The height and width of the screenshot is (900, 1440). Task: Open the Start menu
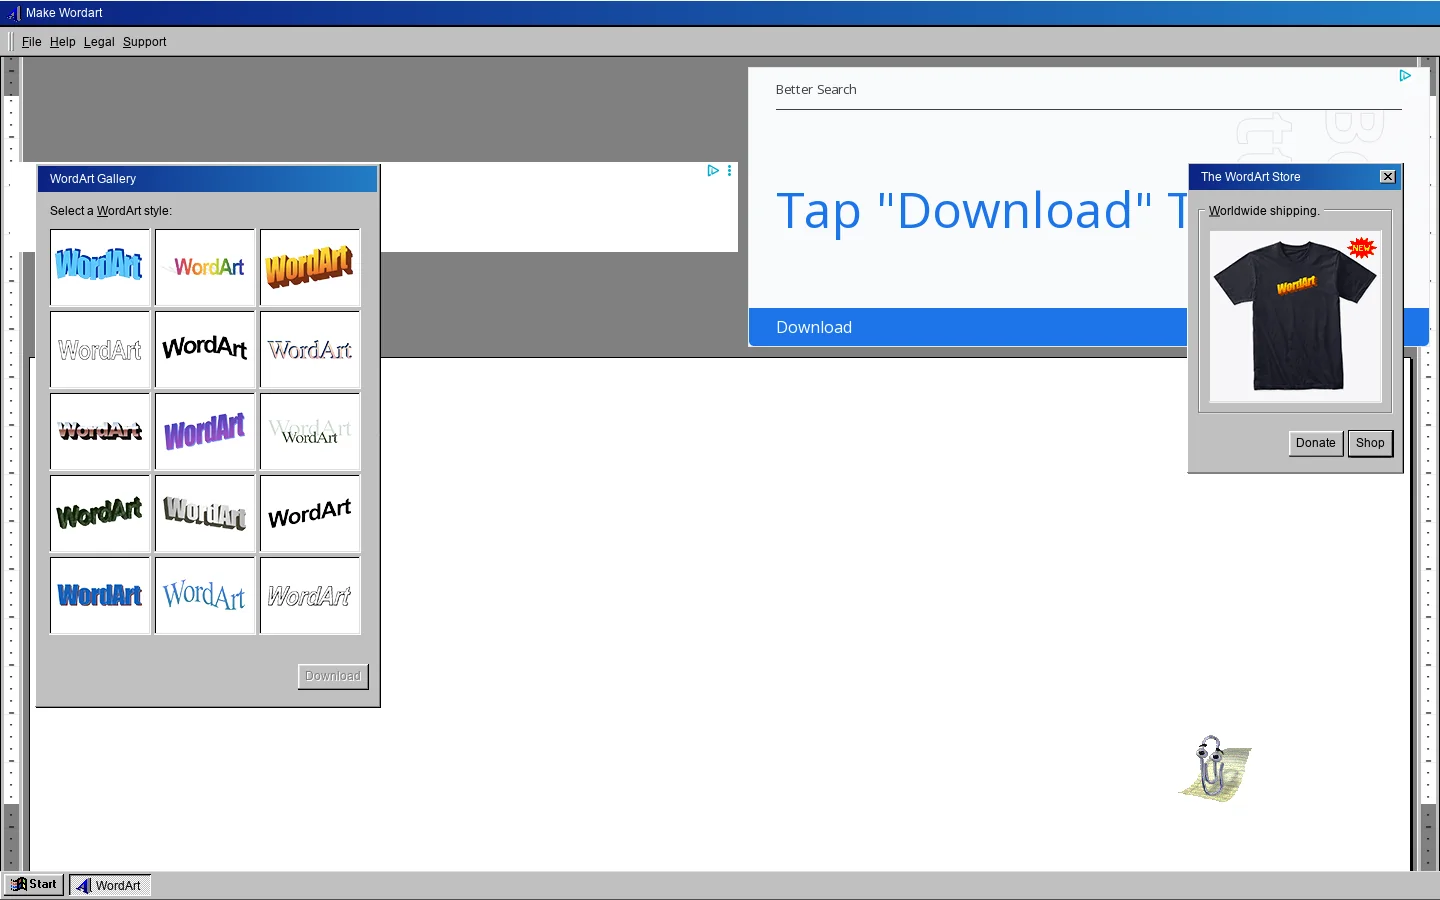click(35, 885)
